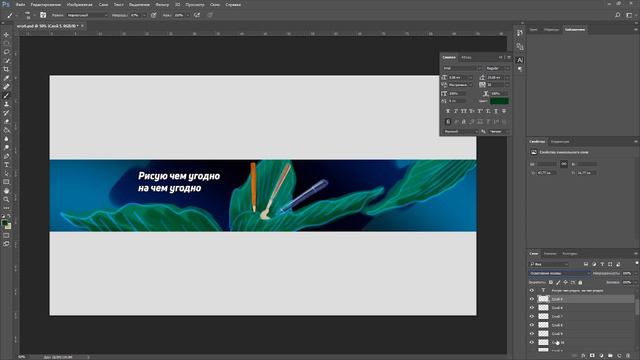Viewport: 640px width, 360px height.
Task: Open font family dropdown in Character panel
Action: (x=462, y=68)
